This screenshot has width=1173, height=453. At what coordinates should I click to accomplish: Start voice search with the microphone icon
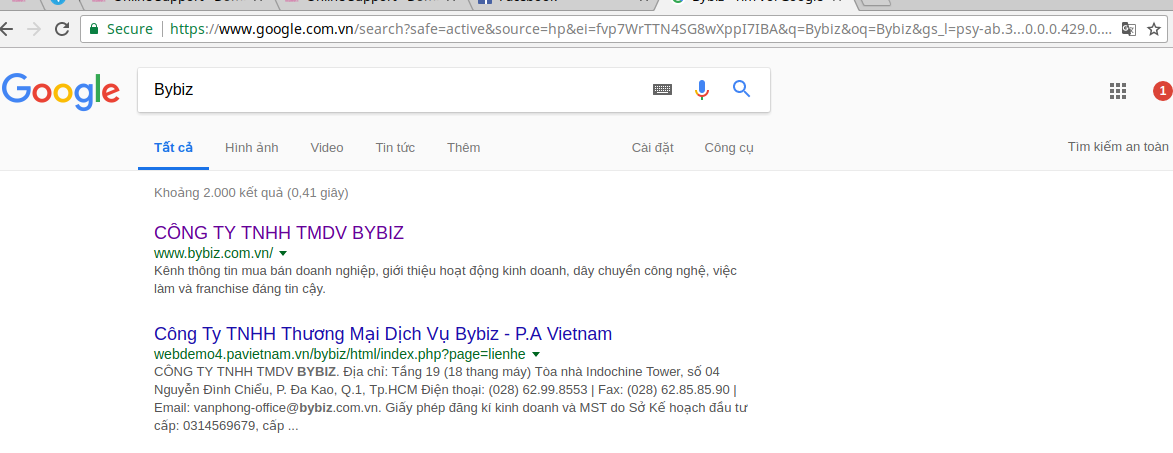pos(701,90)
